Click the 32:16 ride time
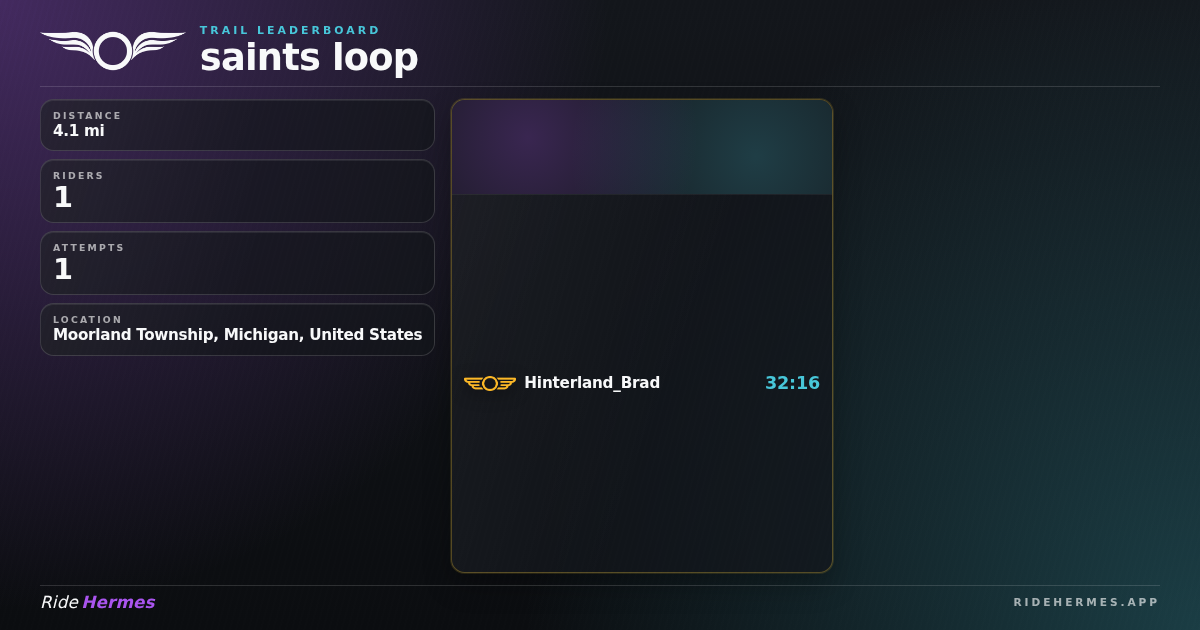1200x630 pixels. coord(792,383)
